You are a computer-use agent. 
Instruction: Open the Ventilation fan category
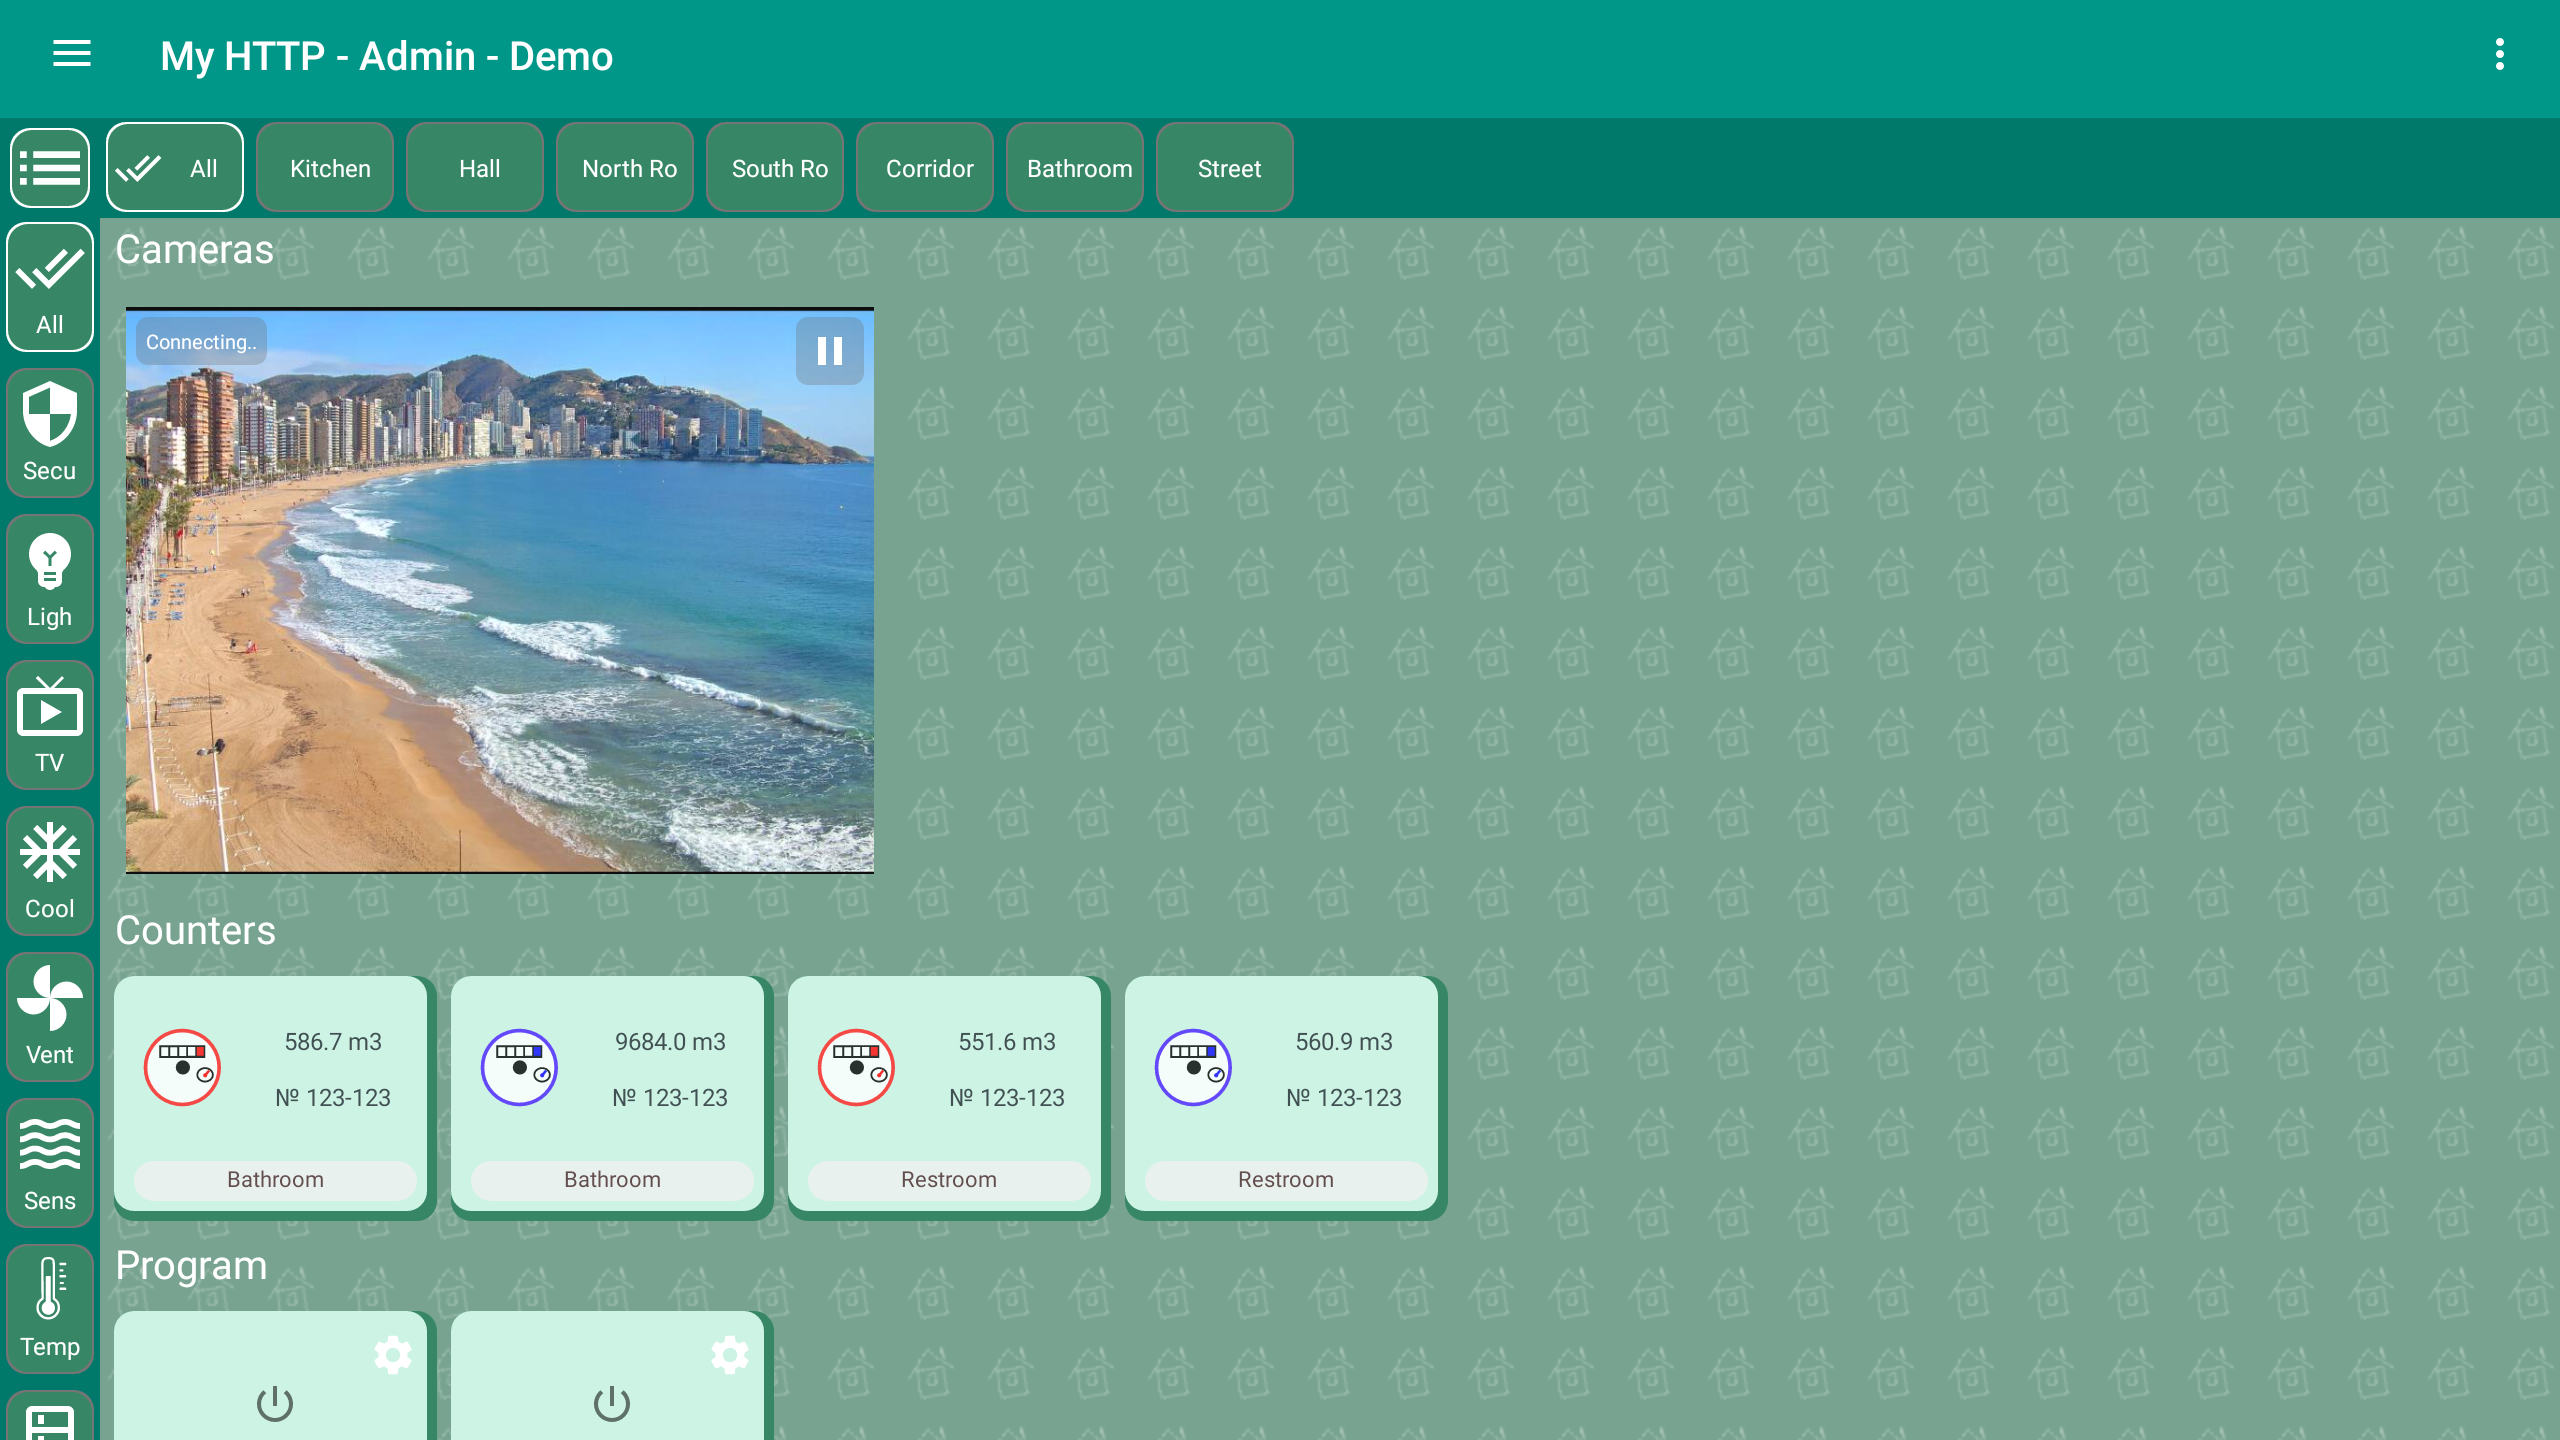click(x=50, y=1017)
